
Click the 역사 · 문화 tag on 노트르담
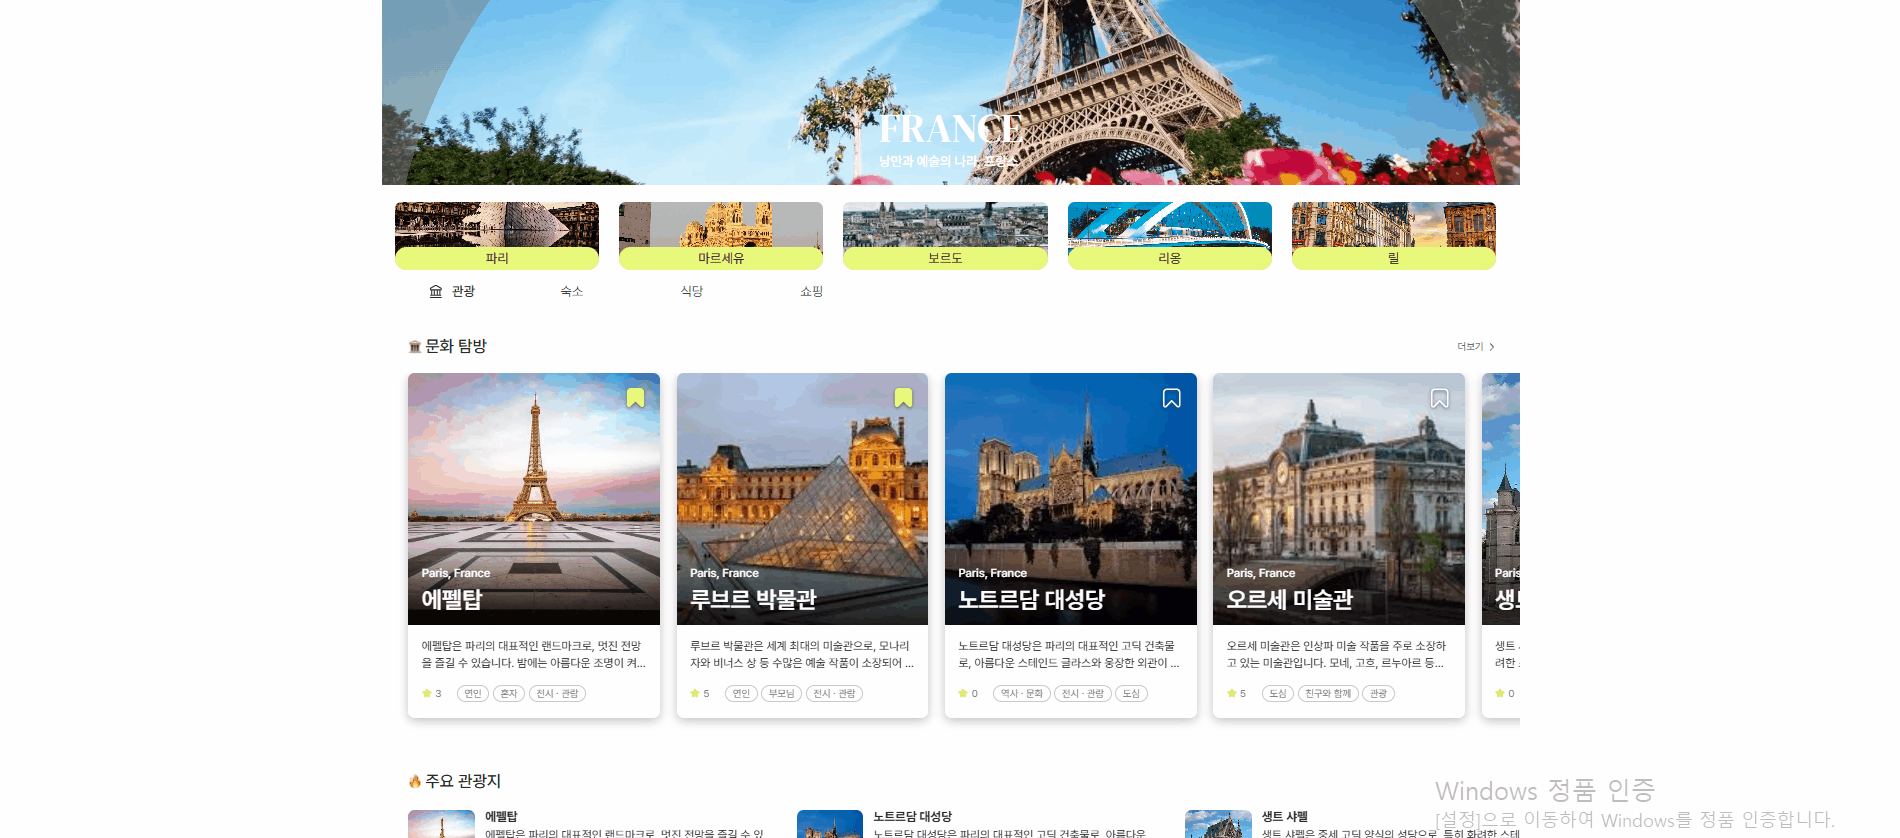coord(1021,693)
